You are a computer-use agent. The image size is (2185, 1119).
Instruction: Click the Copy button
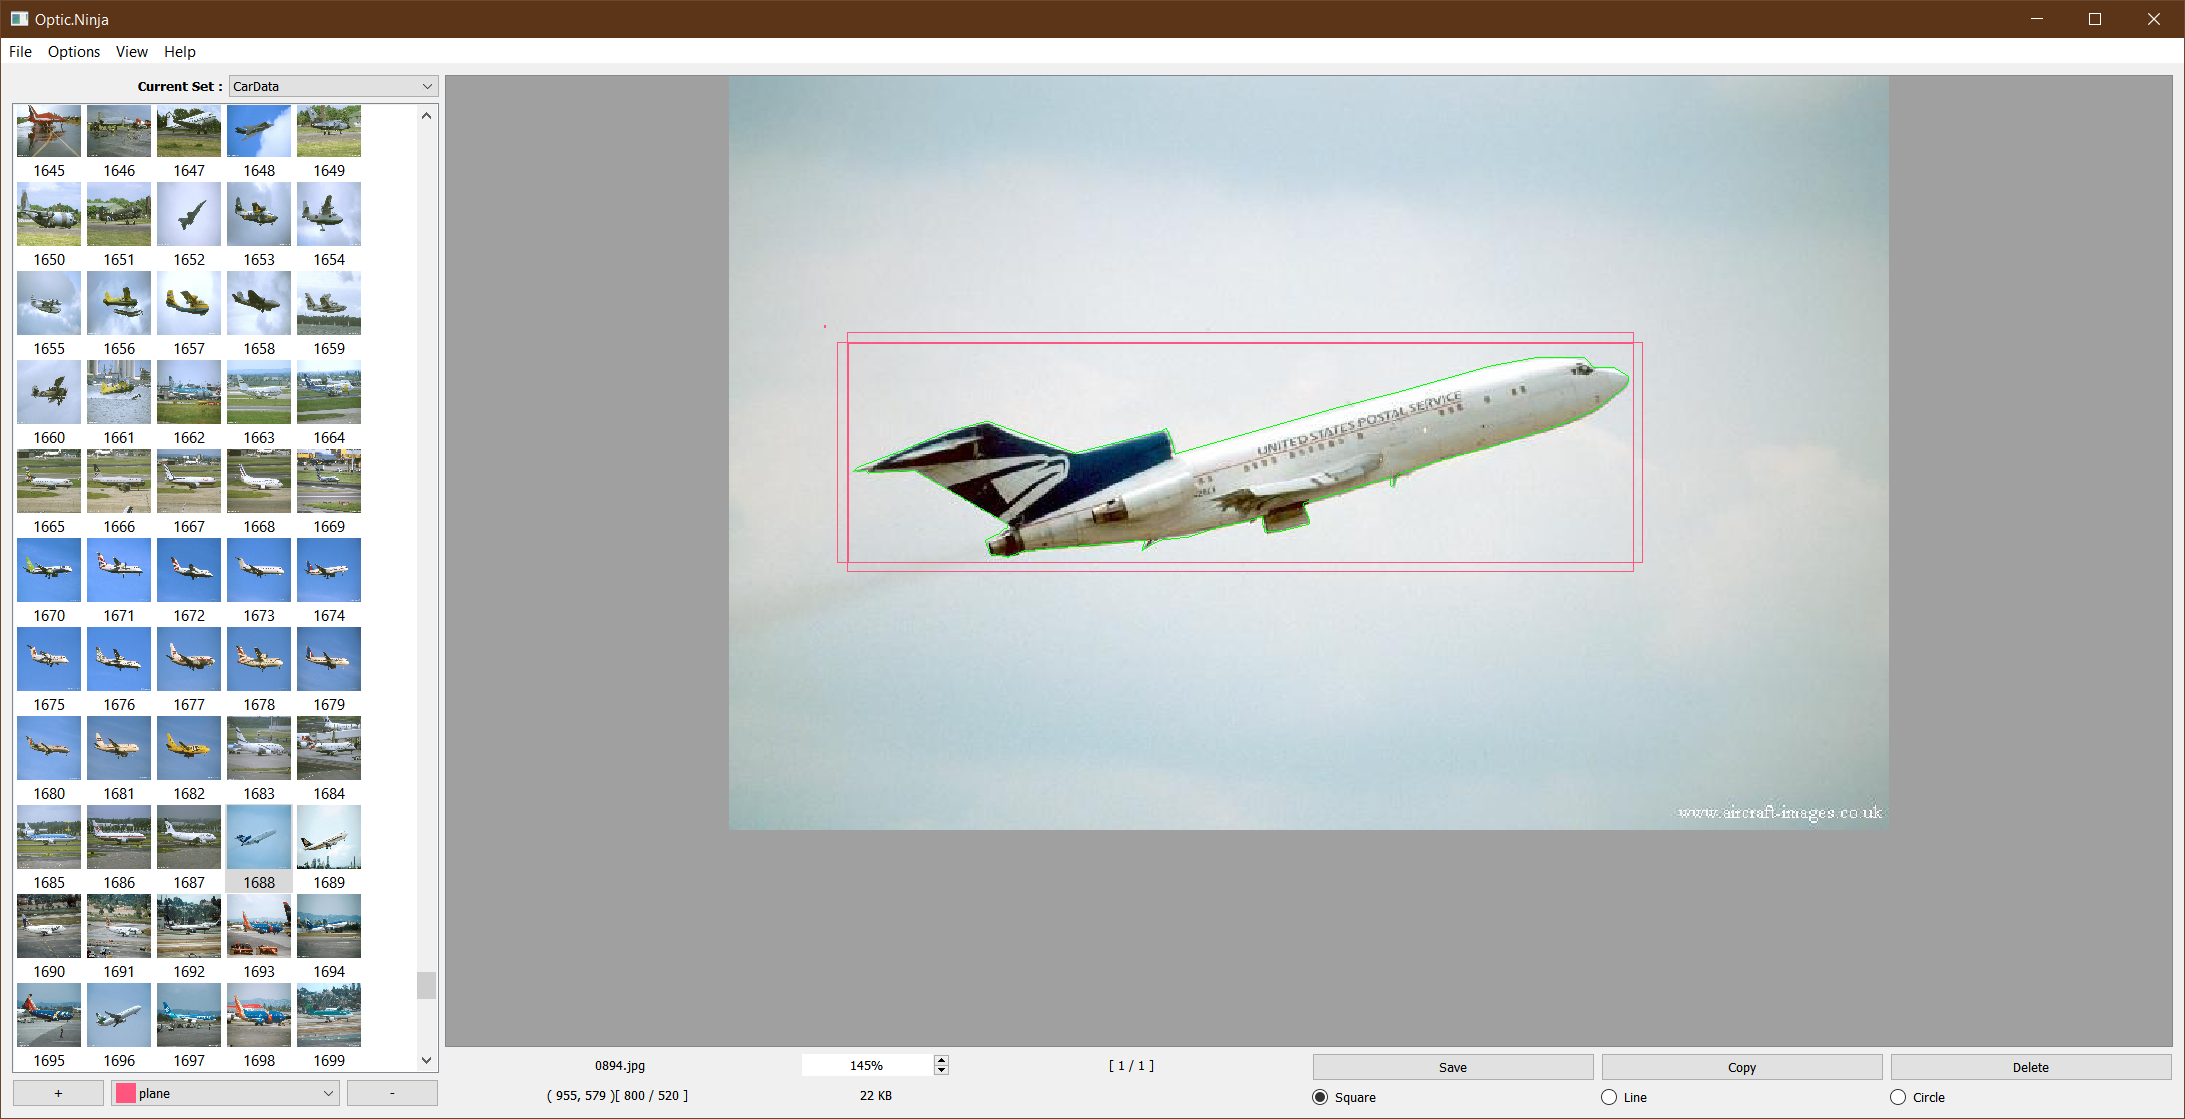pos(1741,1067)
